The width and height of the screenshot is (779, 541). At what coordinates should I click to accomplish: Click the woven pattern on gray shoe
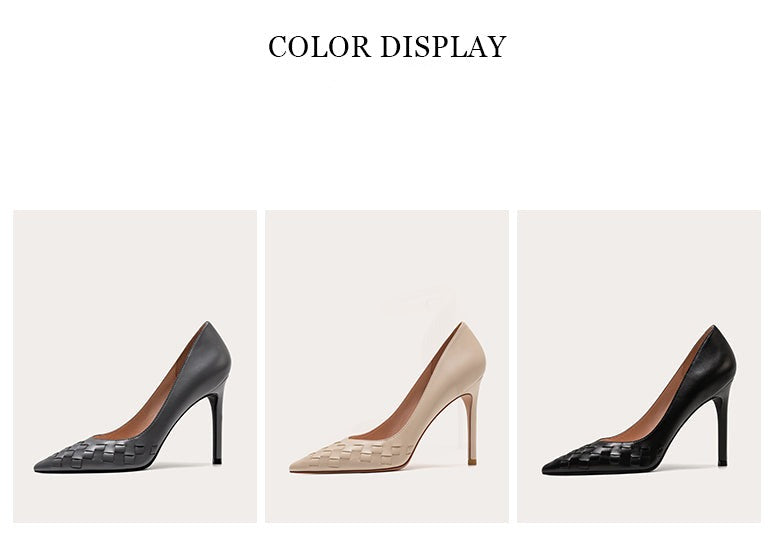[x=104, y=453]
